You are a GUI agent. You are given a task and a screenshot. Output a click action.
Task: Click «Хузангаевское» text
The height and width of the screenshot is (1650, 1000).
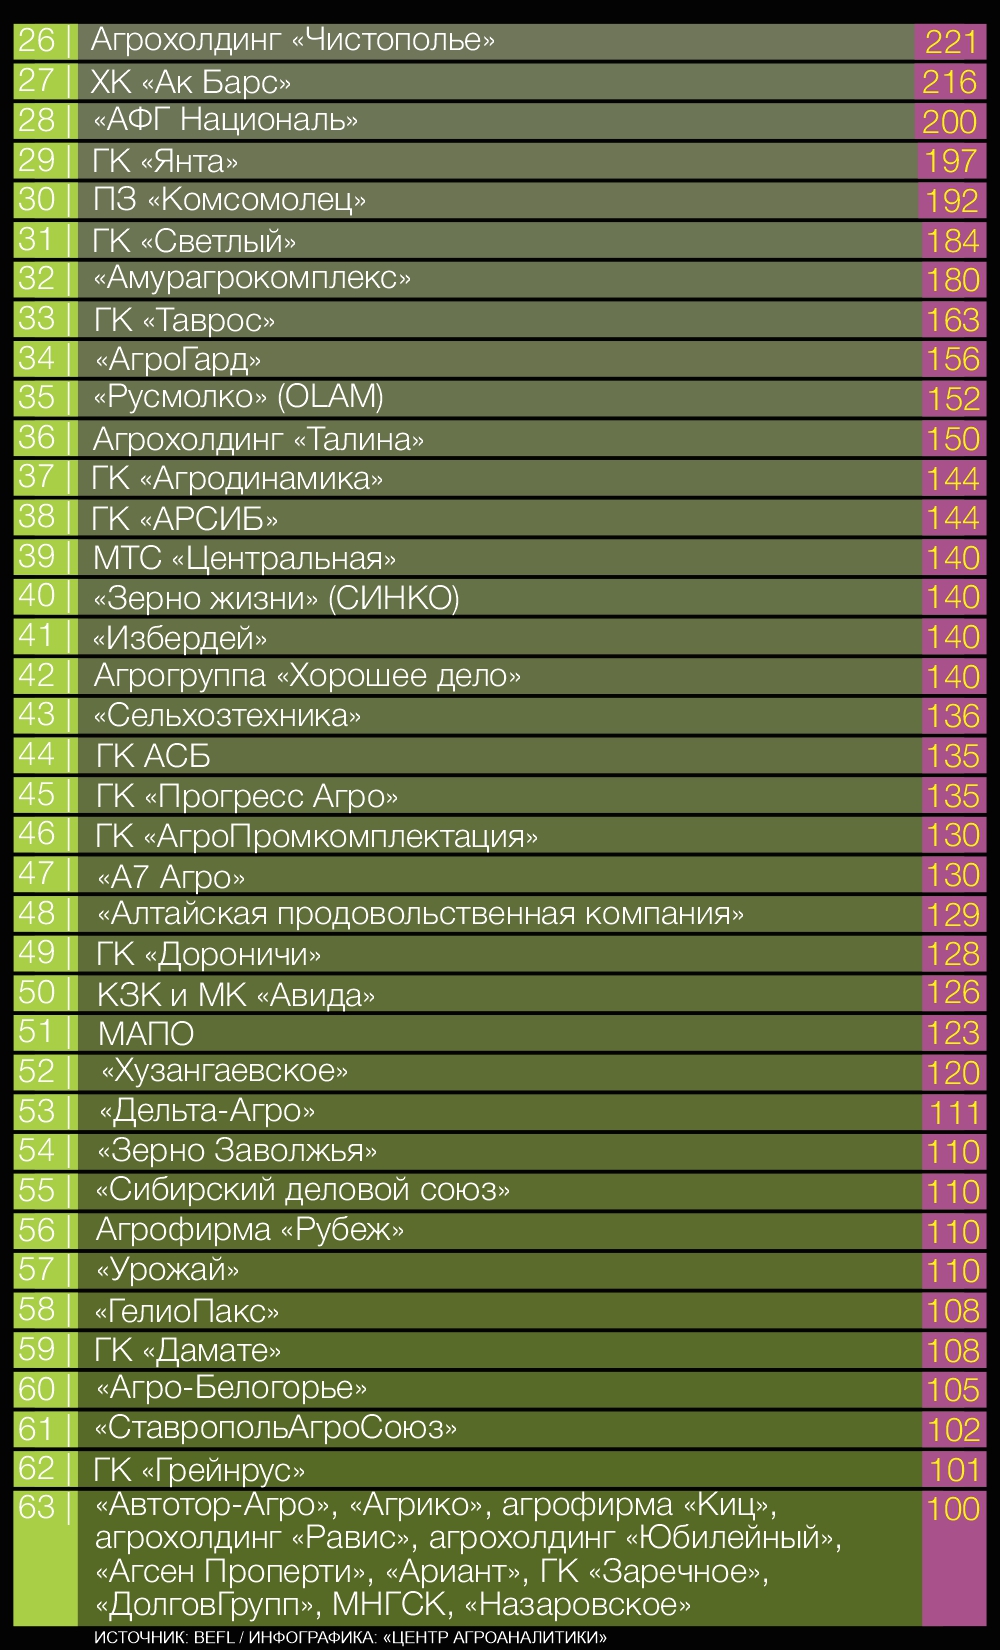(225, 1071)
